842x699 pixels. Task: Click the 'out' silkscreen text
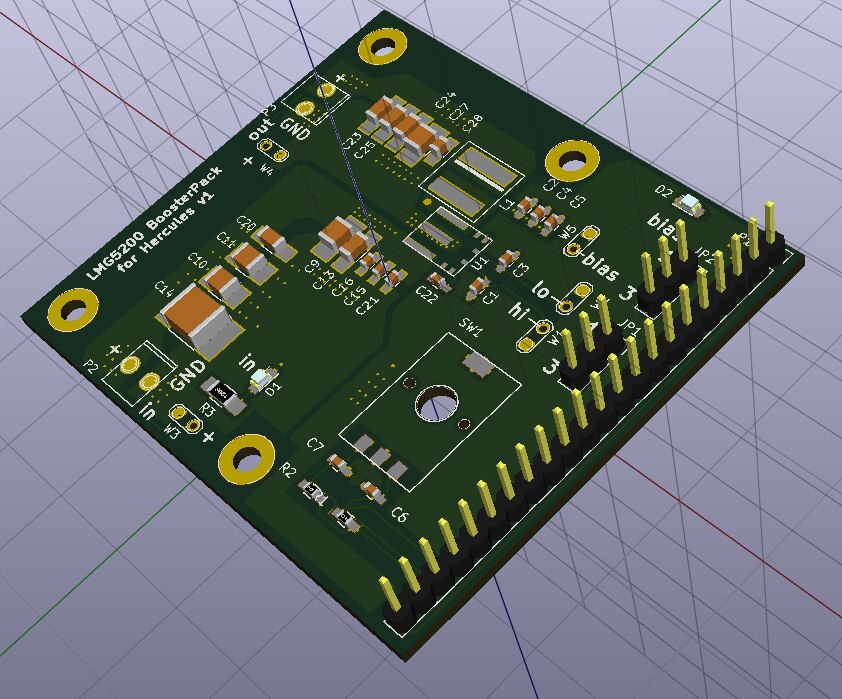(261, 129)
